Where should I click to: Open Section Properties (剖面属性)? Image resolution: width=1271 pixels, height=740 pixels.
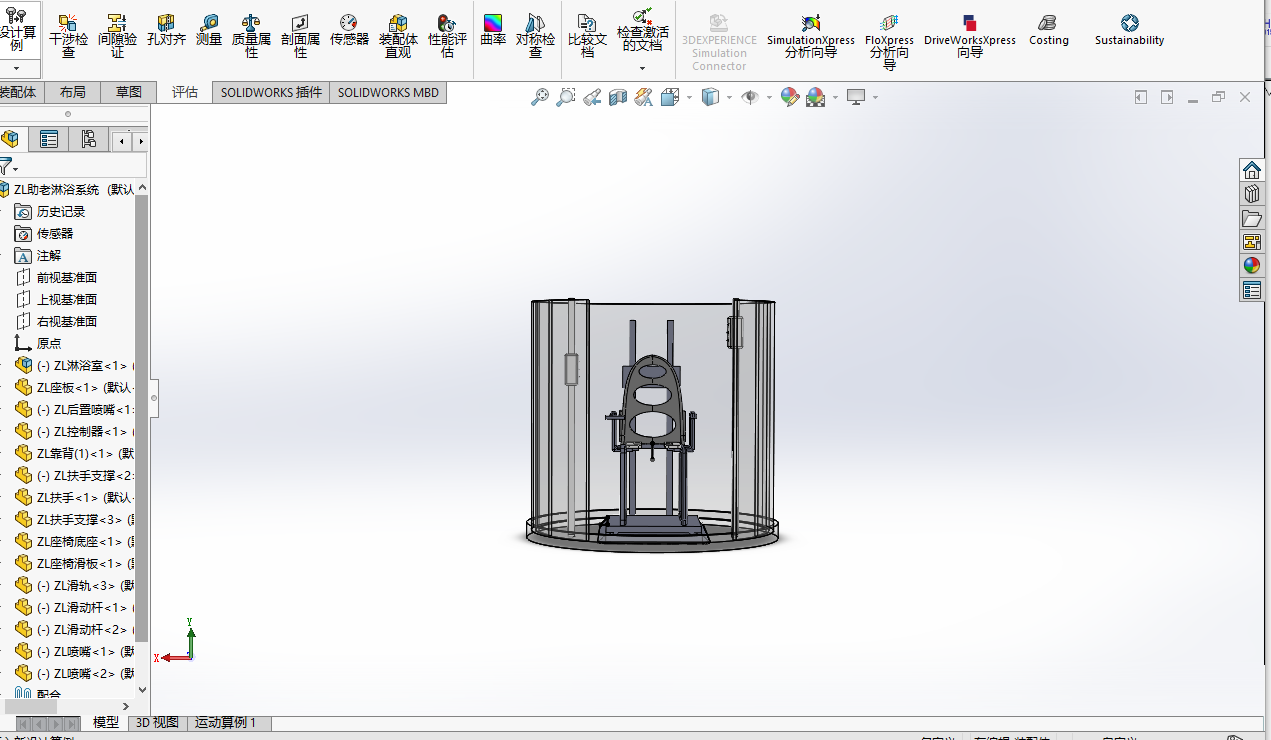[x=300, y=36]
